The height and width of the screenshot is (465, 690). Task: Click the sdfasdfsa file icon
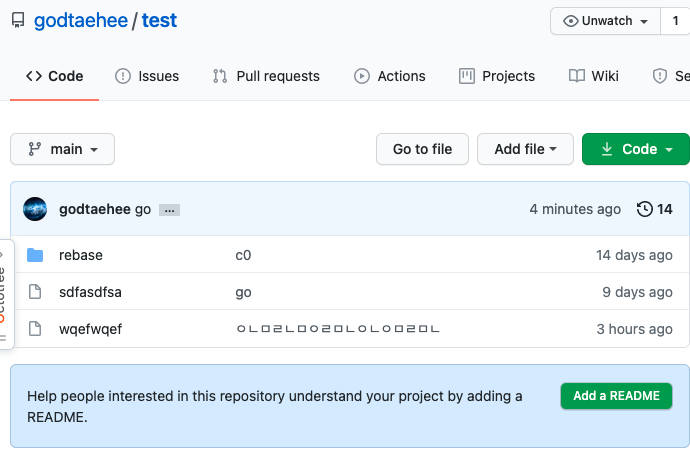(x=36, y=292)
